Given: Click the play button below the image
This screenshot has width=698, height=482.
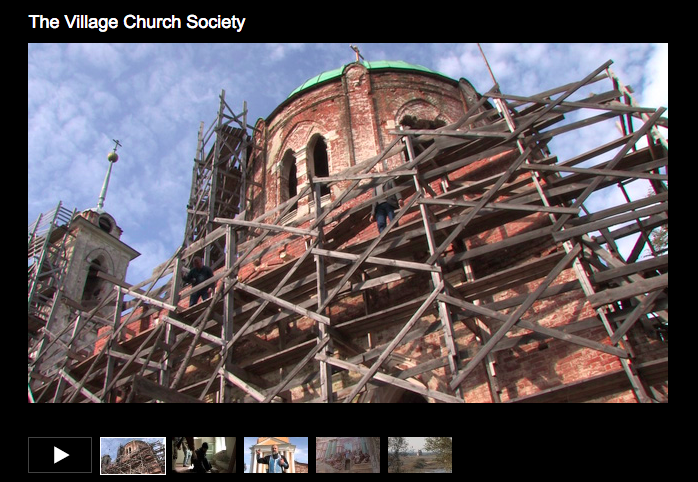Looking at the screenshot, I should [60, 455].
